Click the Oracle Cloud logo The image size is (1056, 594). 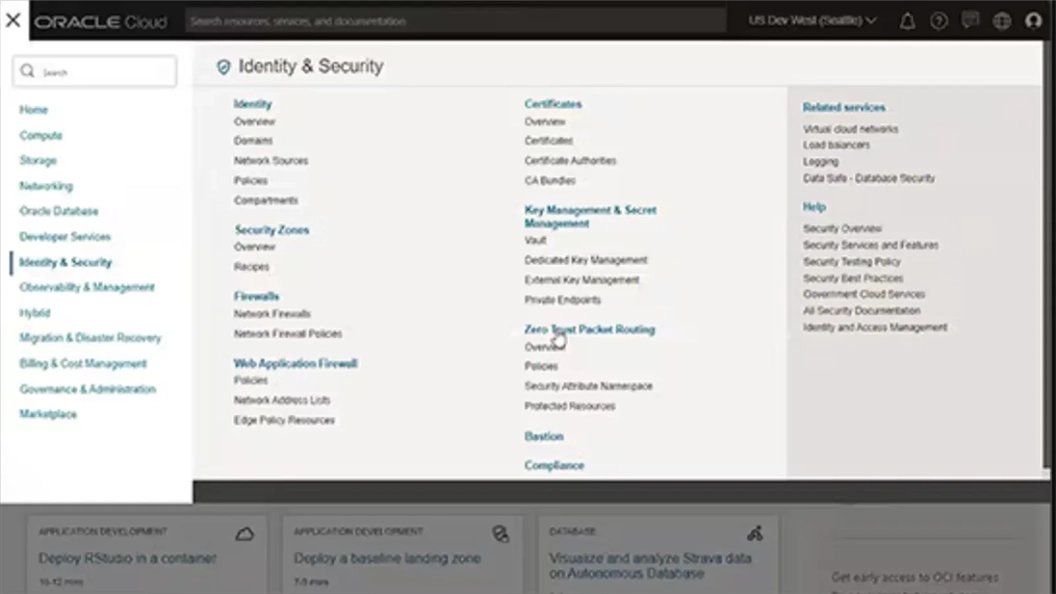click(100, 22)
